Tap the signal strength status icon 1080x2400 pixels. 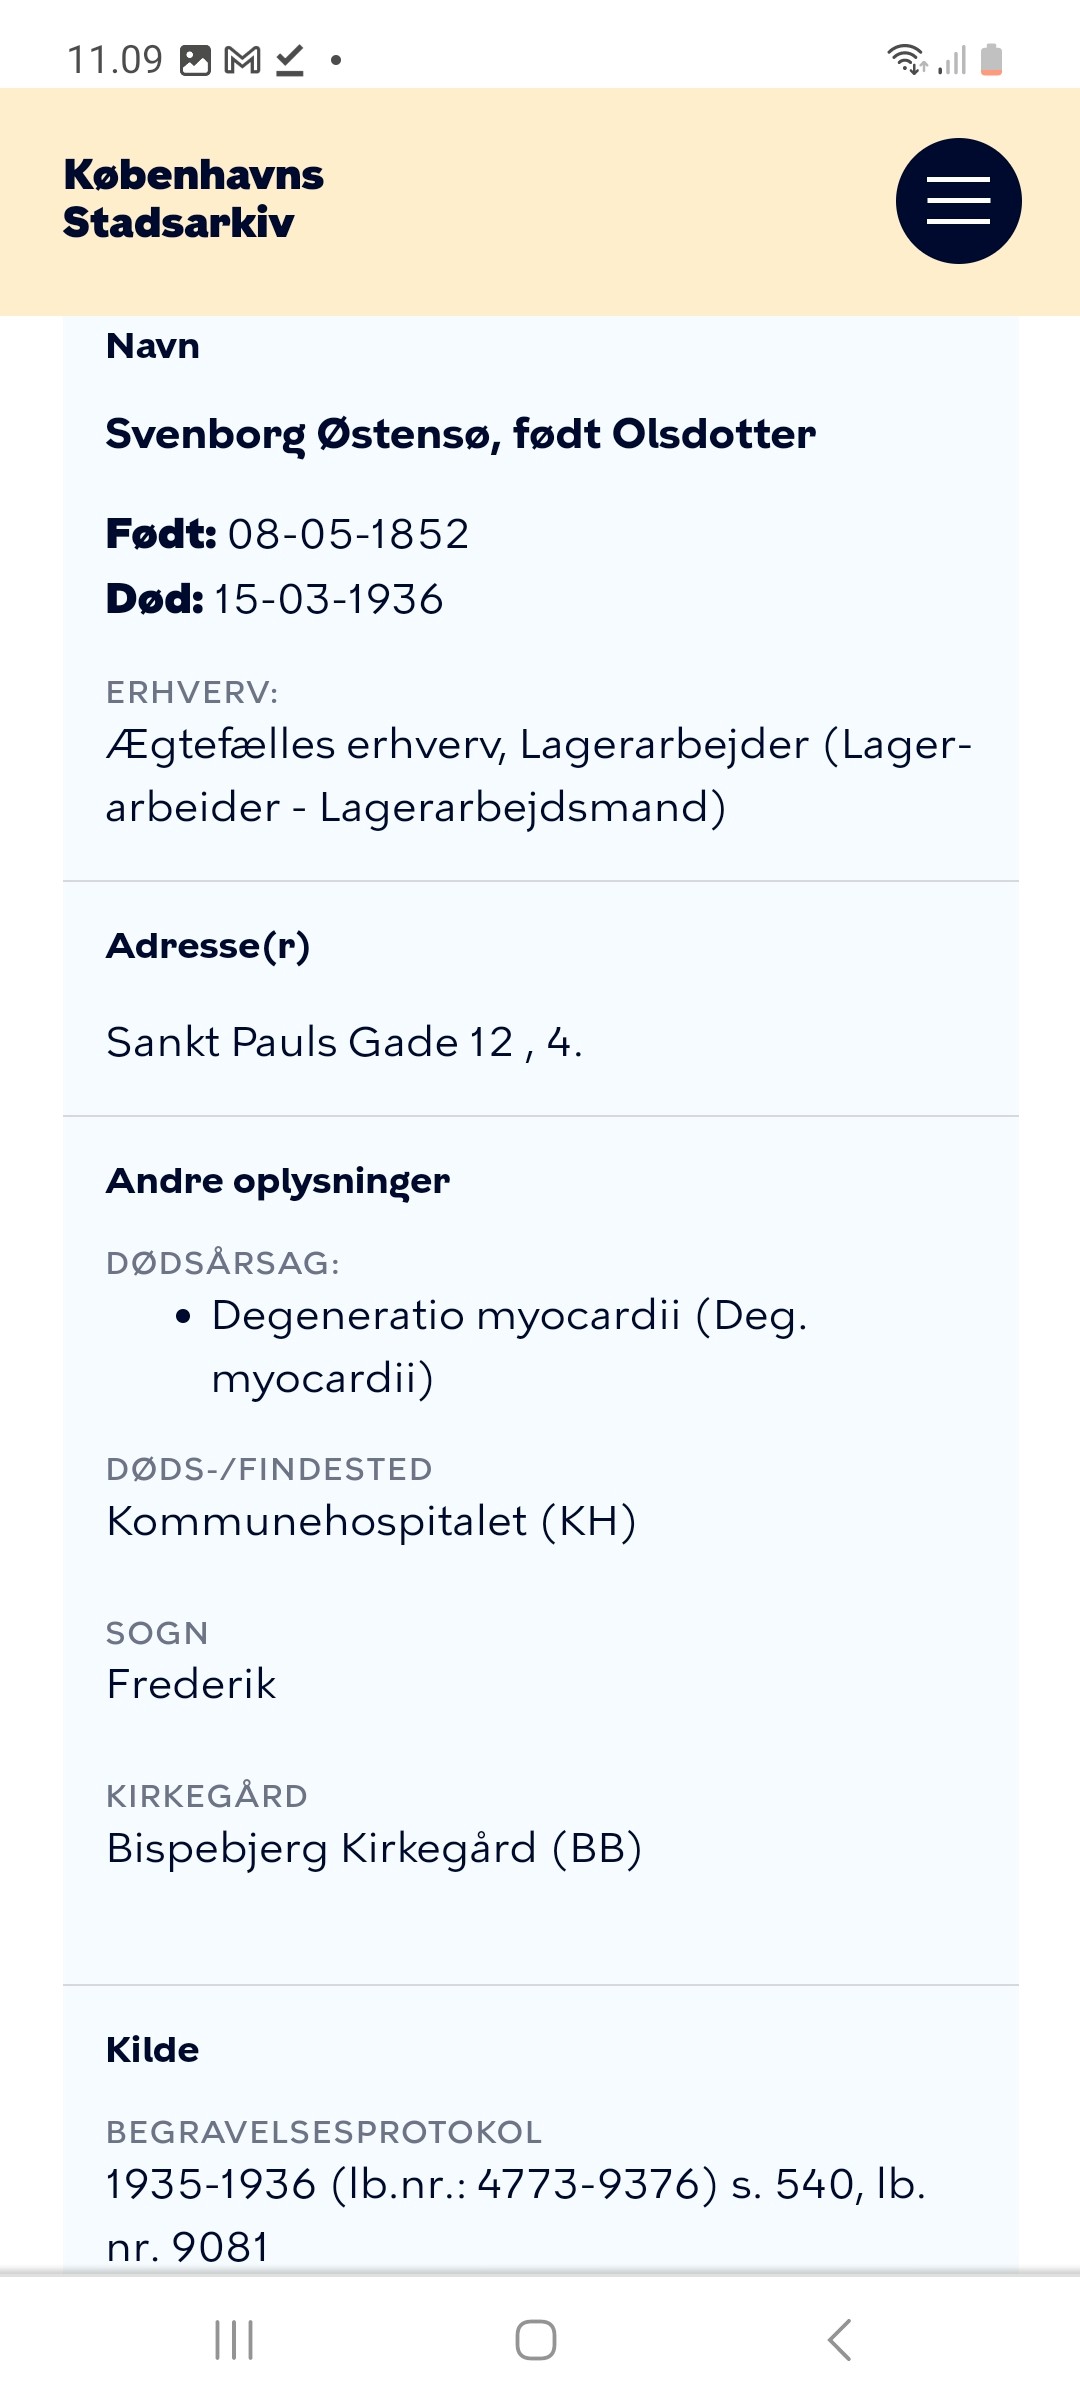952,60
